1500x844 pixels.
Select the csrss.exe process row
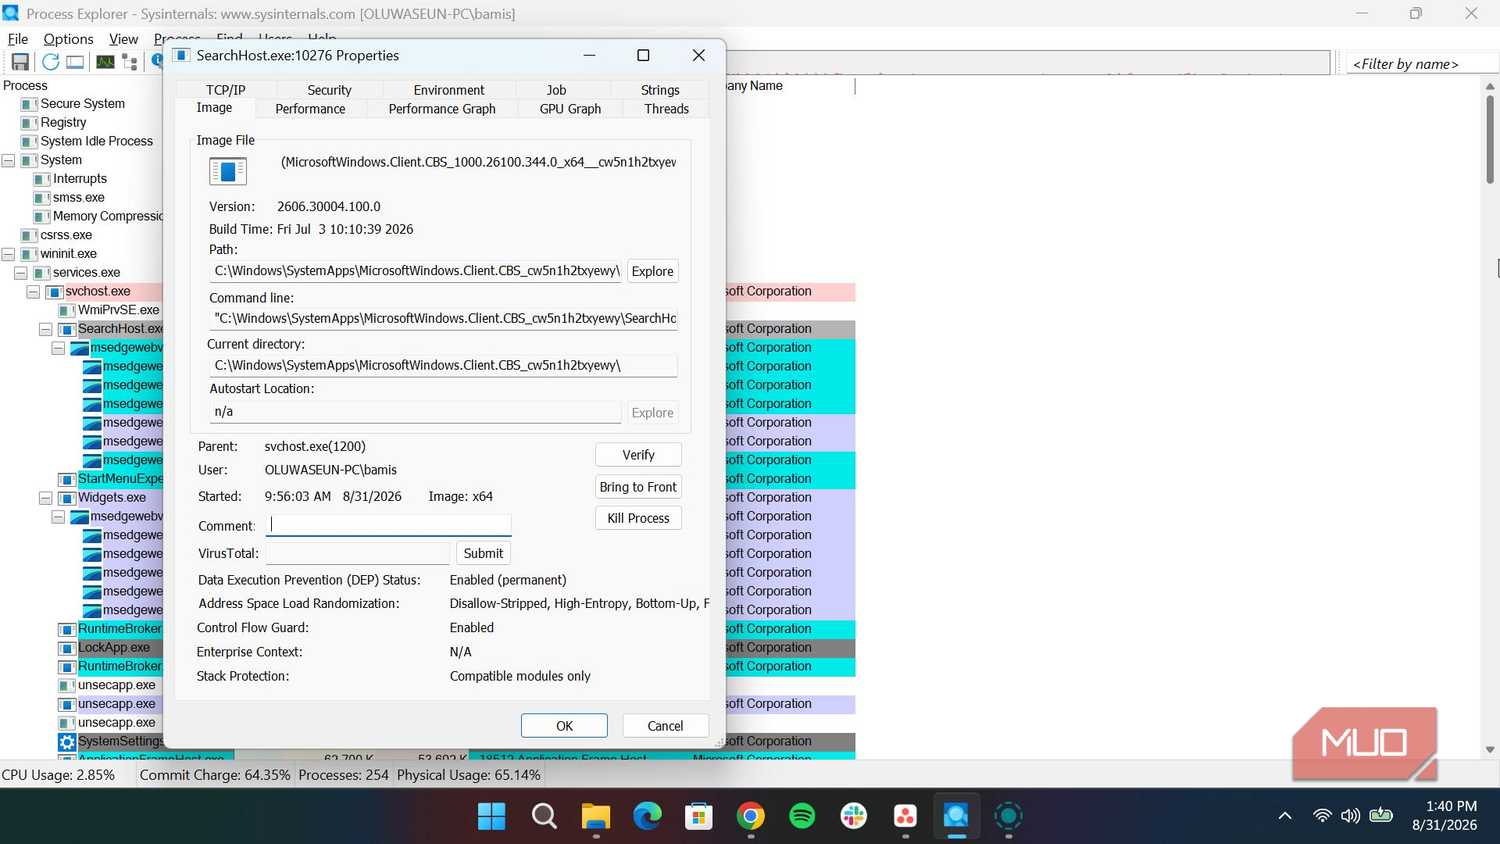(66, 235)
